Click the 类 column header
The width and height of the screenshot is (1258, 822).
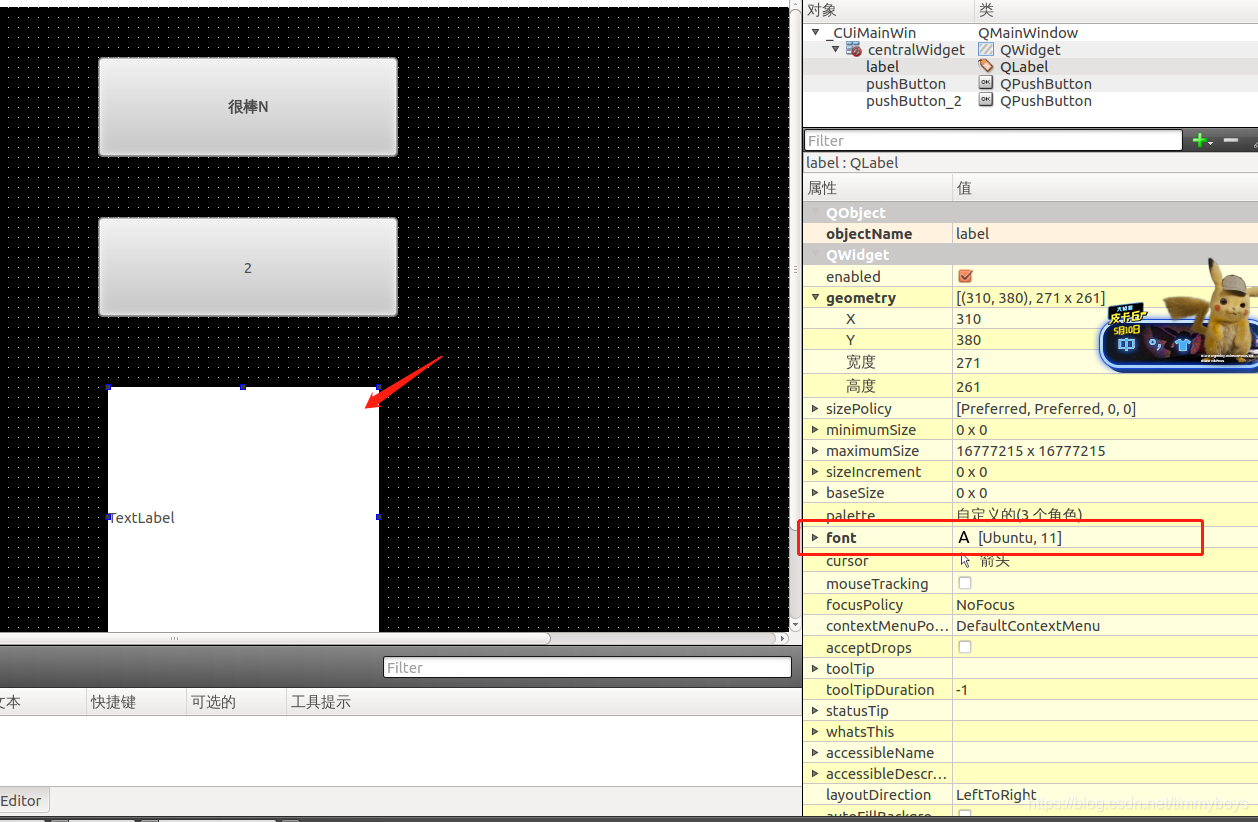pos(1116,10)
